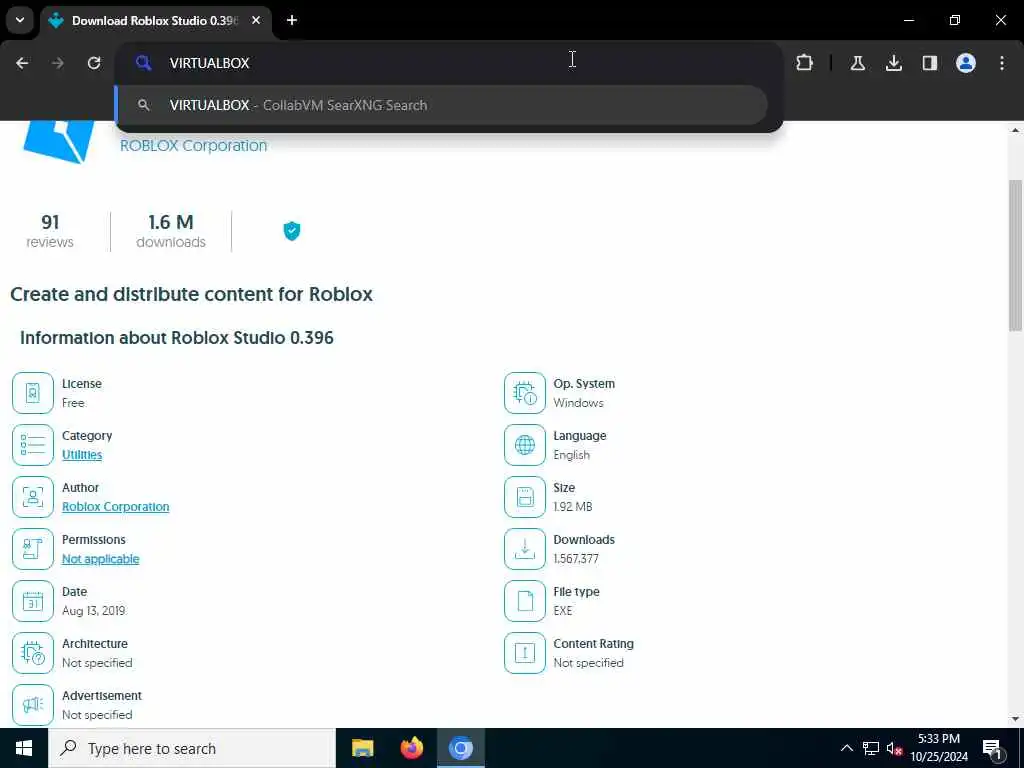Click the 91 reviews counter

coord(50,231)
